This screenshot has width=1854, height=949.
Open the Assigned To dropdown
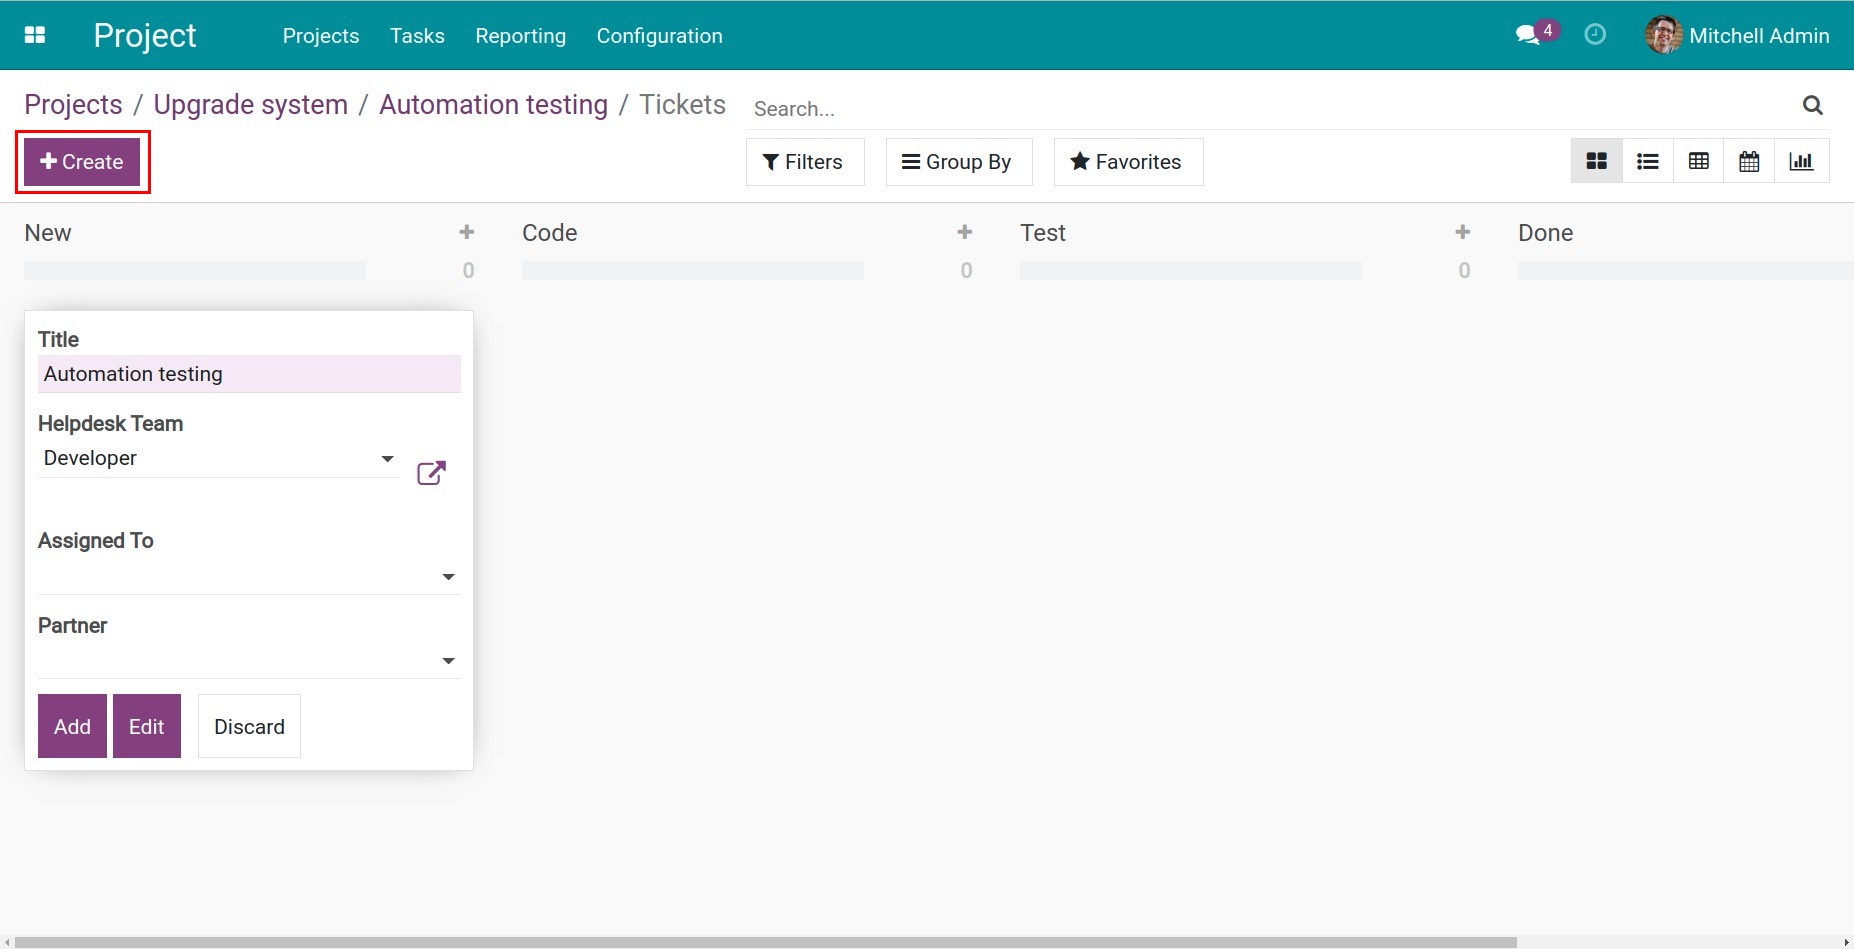[448, 576]
